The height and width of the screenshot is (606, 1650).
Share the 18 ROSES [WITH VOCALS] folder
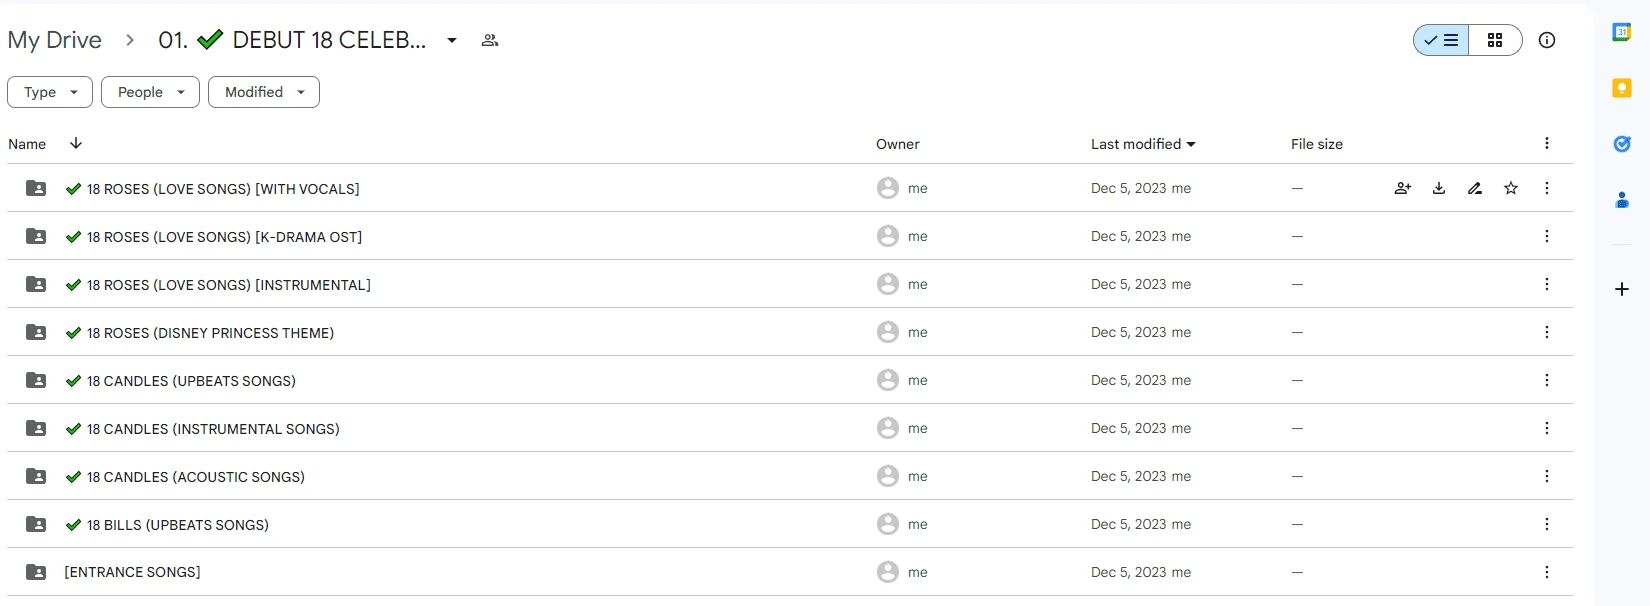(1403, 188)
